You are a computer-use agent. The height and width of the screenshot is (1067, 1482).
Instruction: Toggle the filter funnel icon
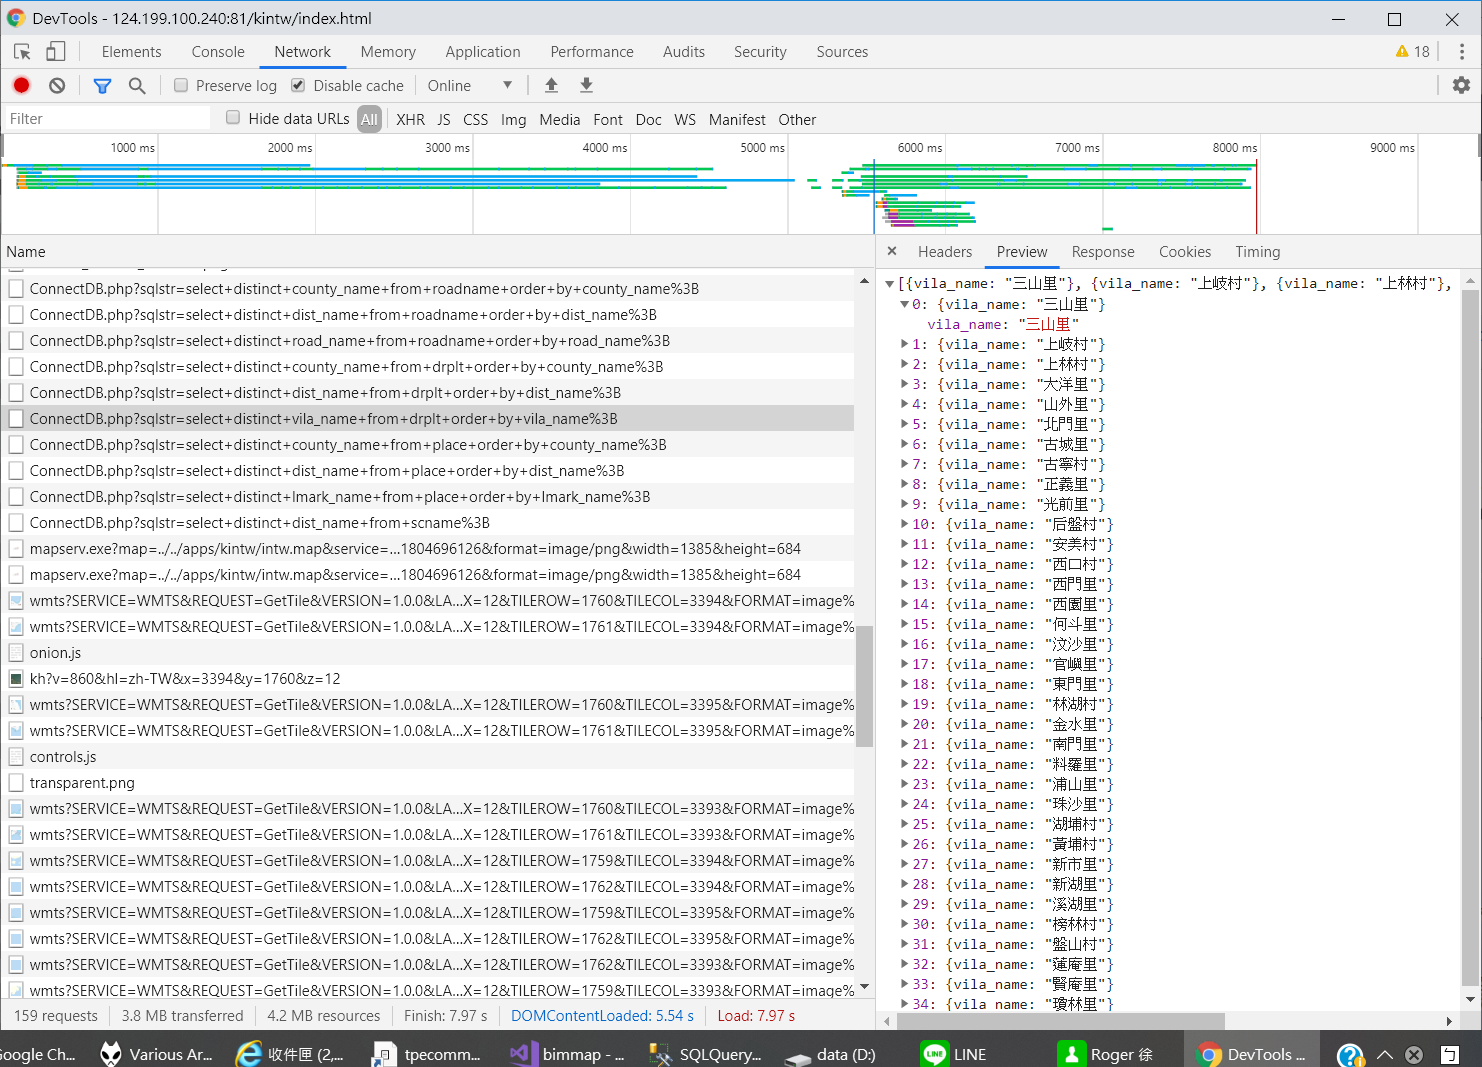point(102,86)
